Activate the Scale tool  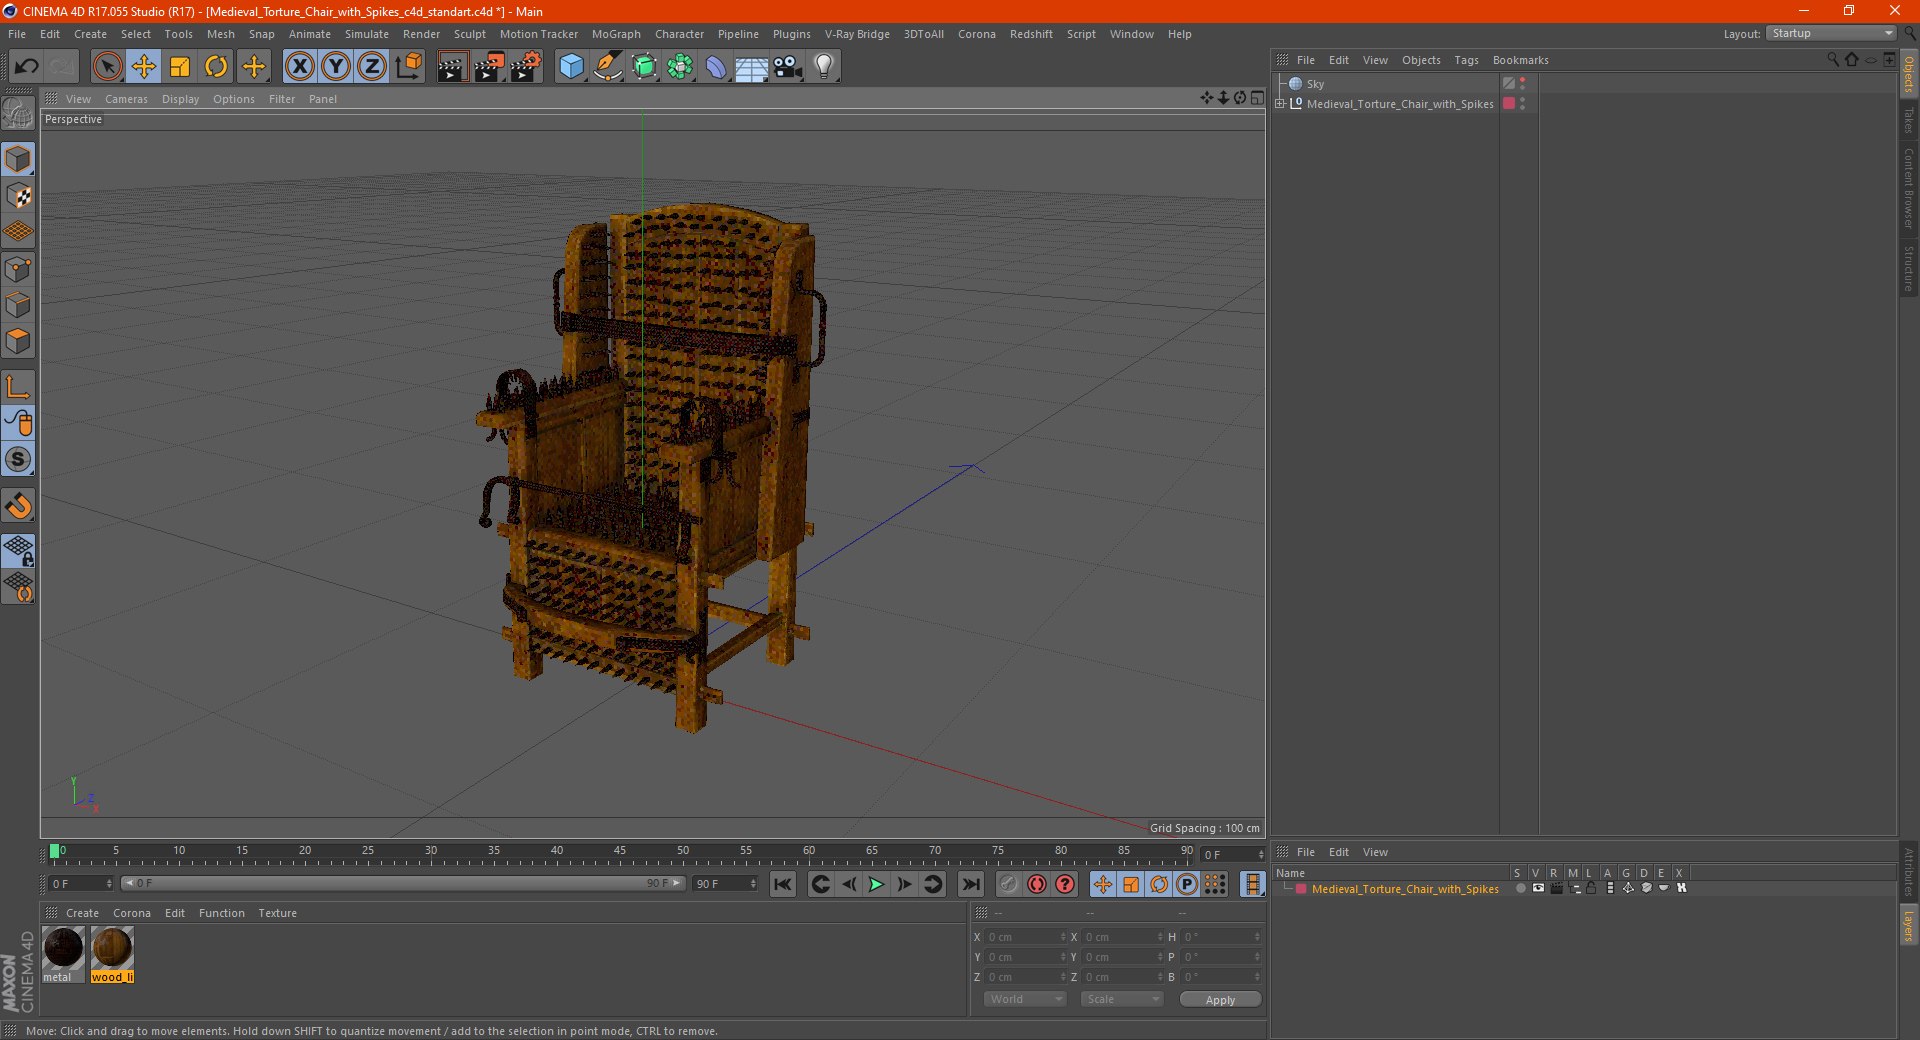click(180, 67)
